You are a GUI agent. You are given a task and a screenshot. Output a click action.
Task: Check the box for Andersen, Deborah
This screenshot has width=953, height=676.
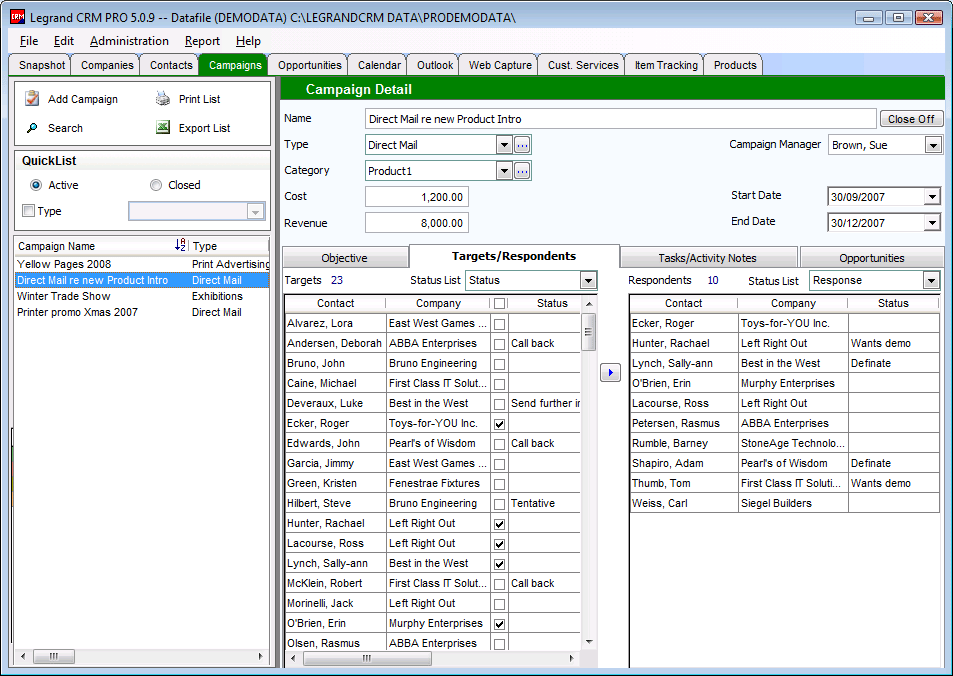[x=499, y=344]
